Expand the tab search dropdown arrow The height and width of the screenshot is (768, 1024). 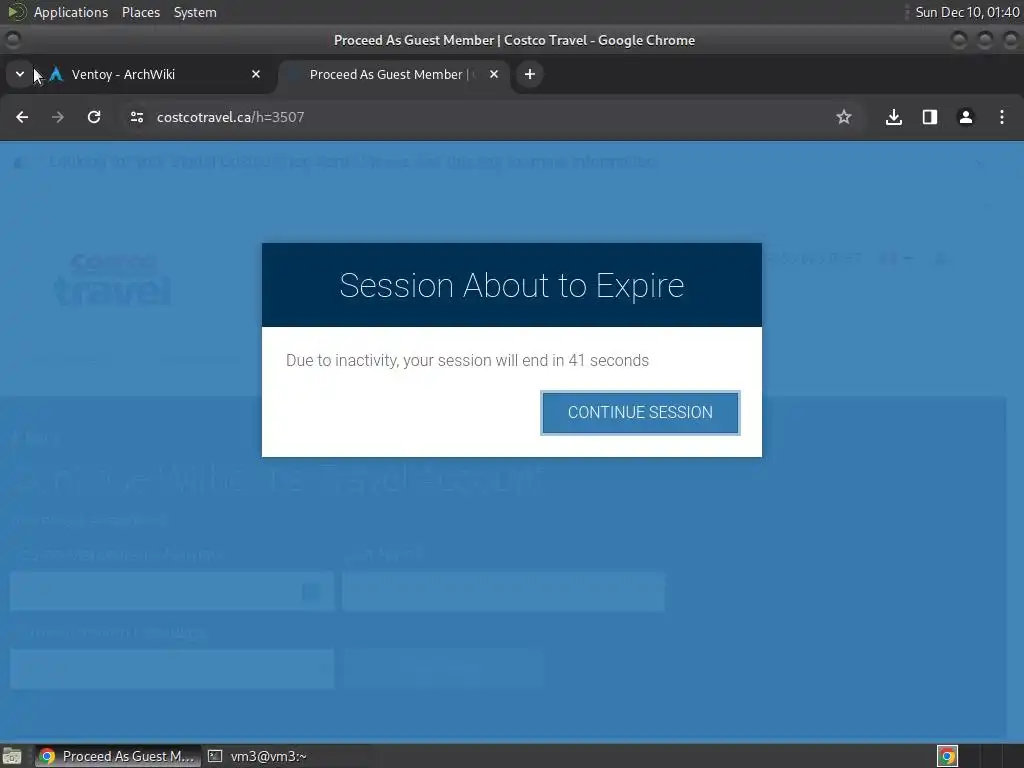click(20, 74)
